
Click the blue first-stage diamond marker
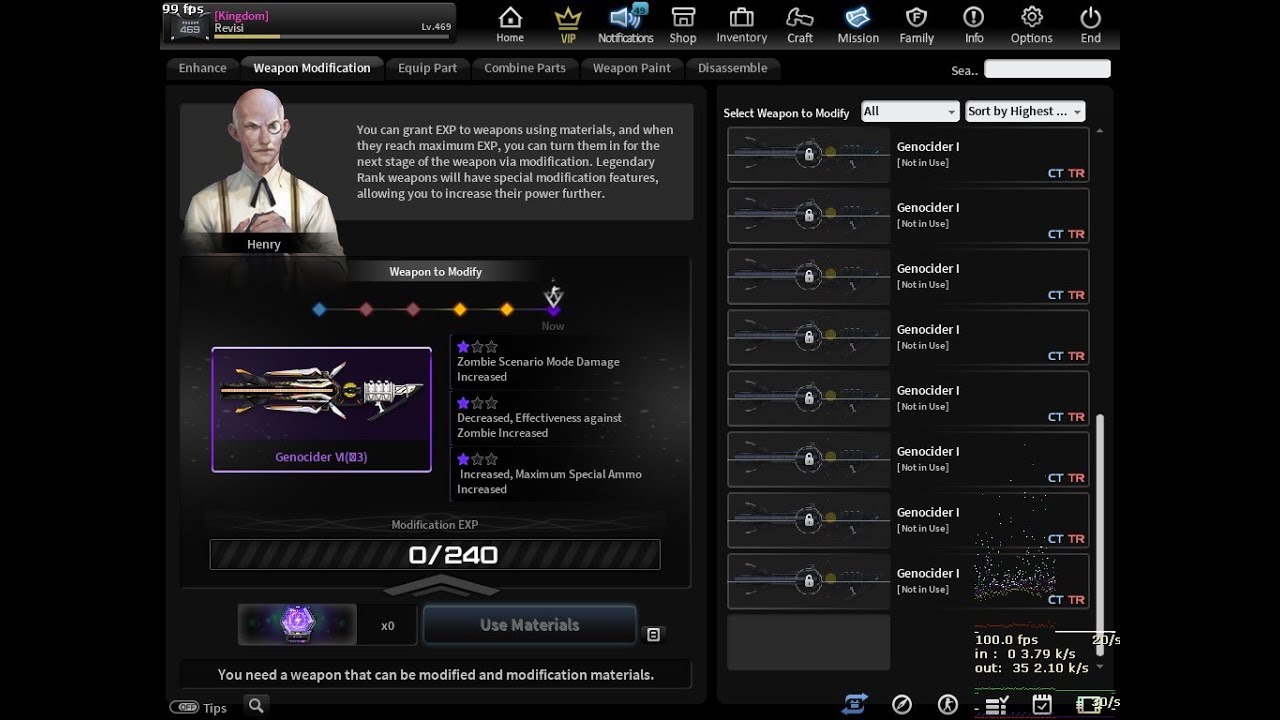[319, 310]
